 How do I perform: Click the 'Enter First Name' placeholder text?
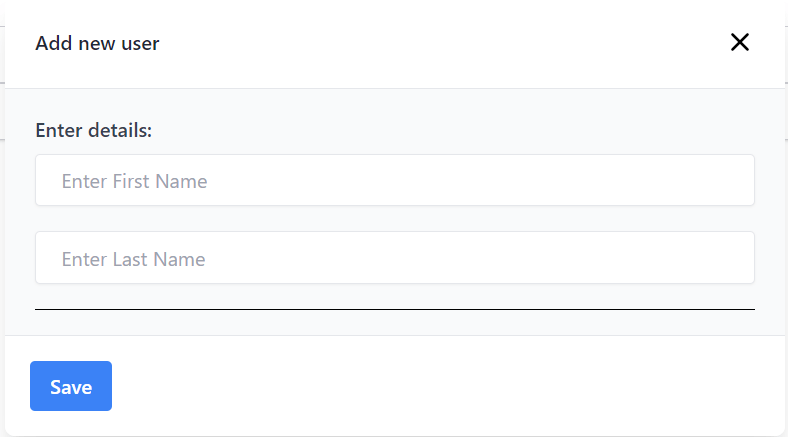coord(134,181)
